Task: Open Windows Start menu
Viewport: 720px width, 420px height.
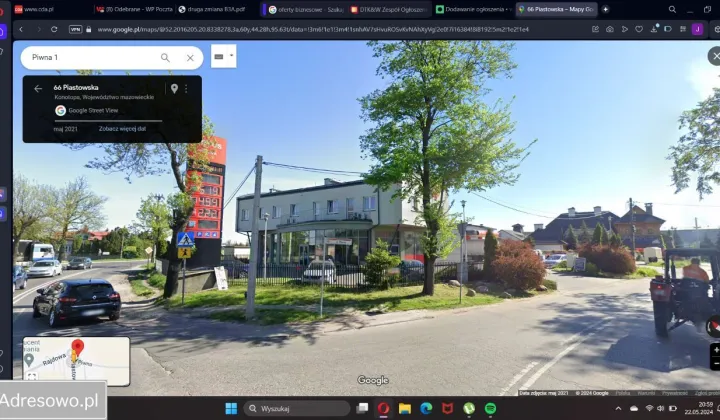Action: point(231,409)
